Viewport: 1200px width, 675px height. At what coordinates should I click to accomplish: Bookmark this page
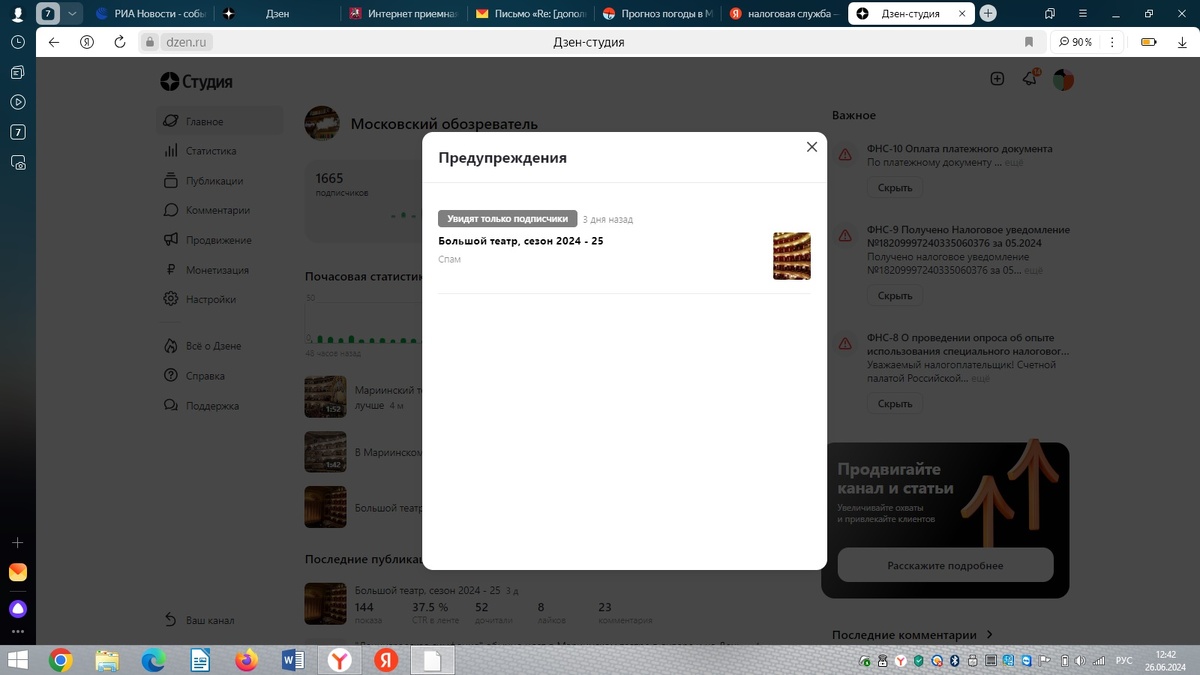tap(1028, 42)
